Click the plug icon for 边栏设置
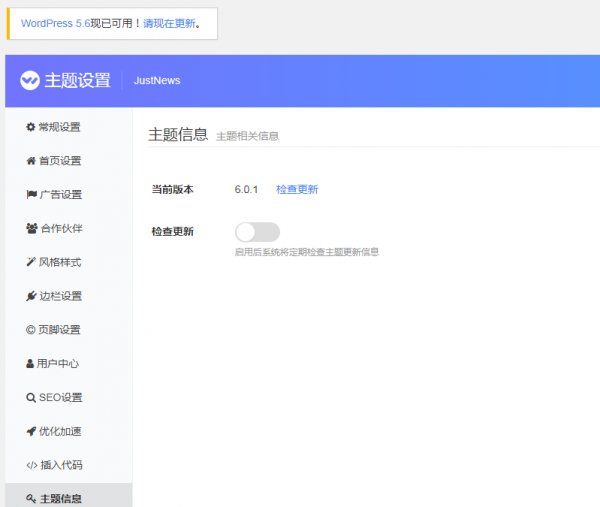The height and width of the screenshot is (507, 600). pos(30,296)
